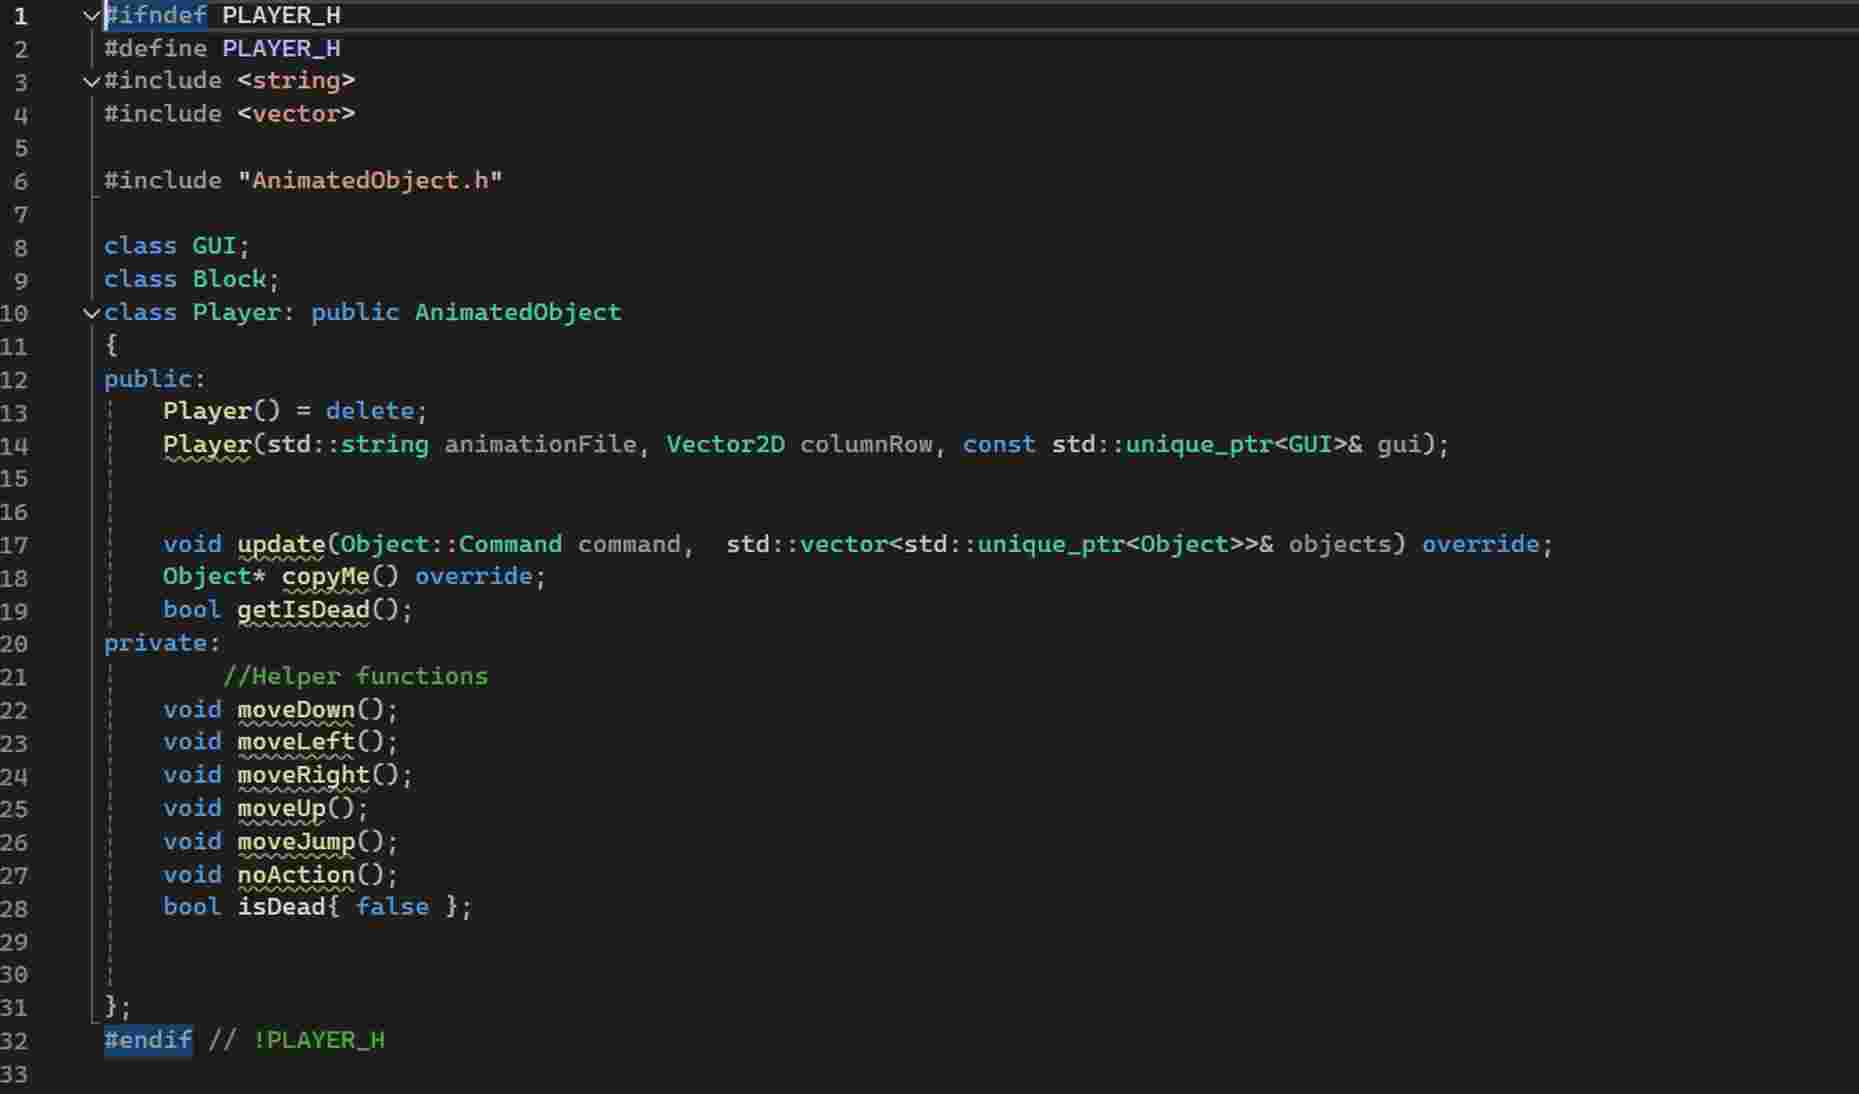Collapse the fold chevron beside class Player

91,313
